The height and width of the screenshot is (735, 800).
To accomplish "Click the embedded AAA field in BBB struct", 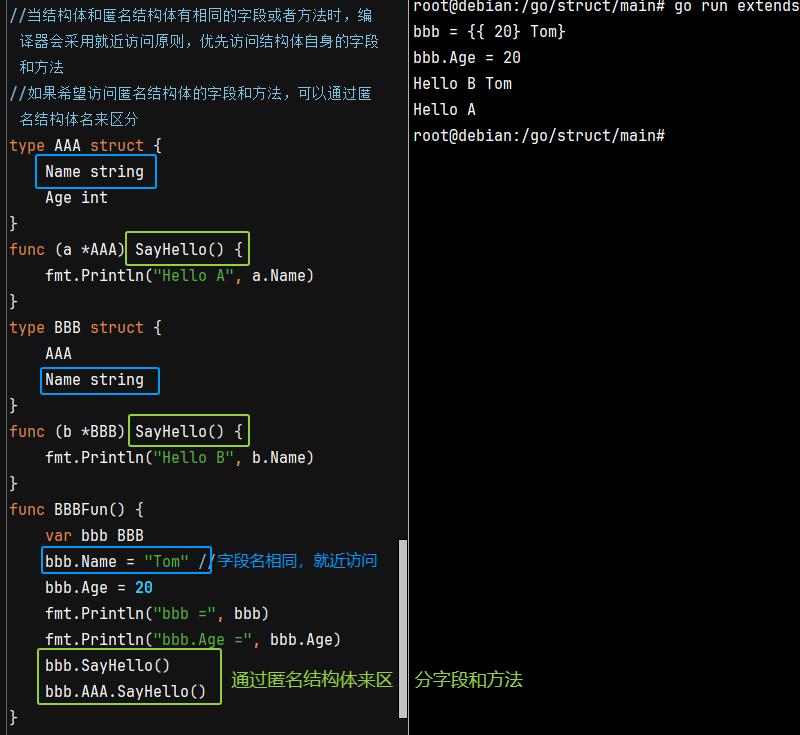I will click(x=58, y=354).
